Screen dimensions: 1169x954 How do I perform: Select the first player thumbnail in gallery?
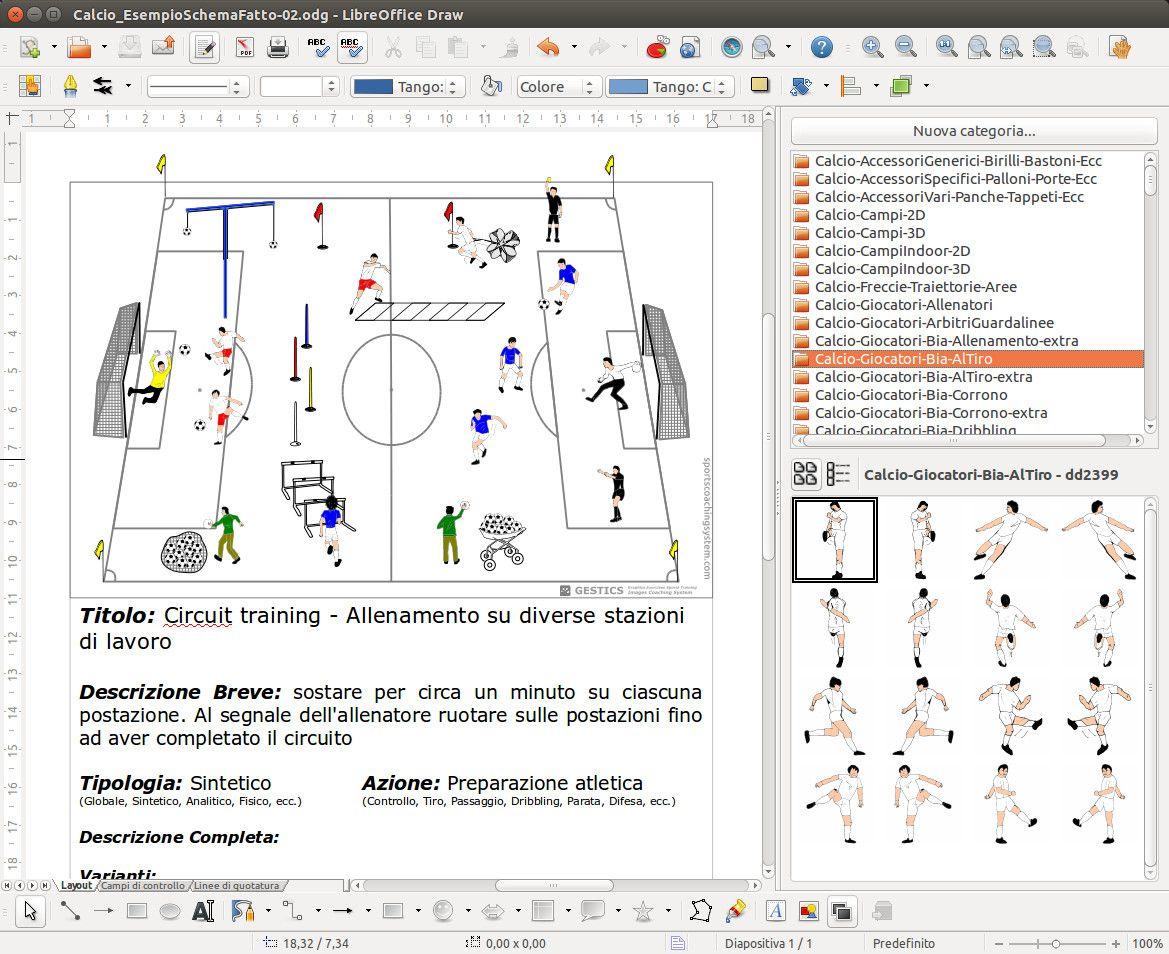[835, 540]
